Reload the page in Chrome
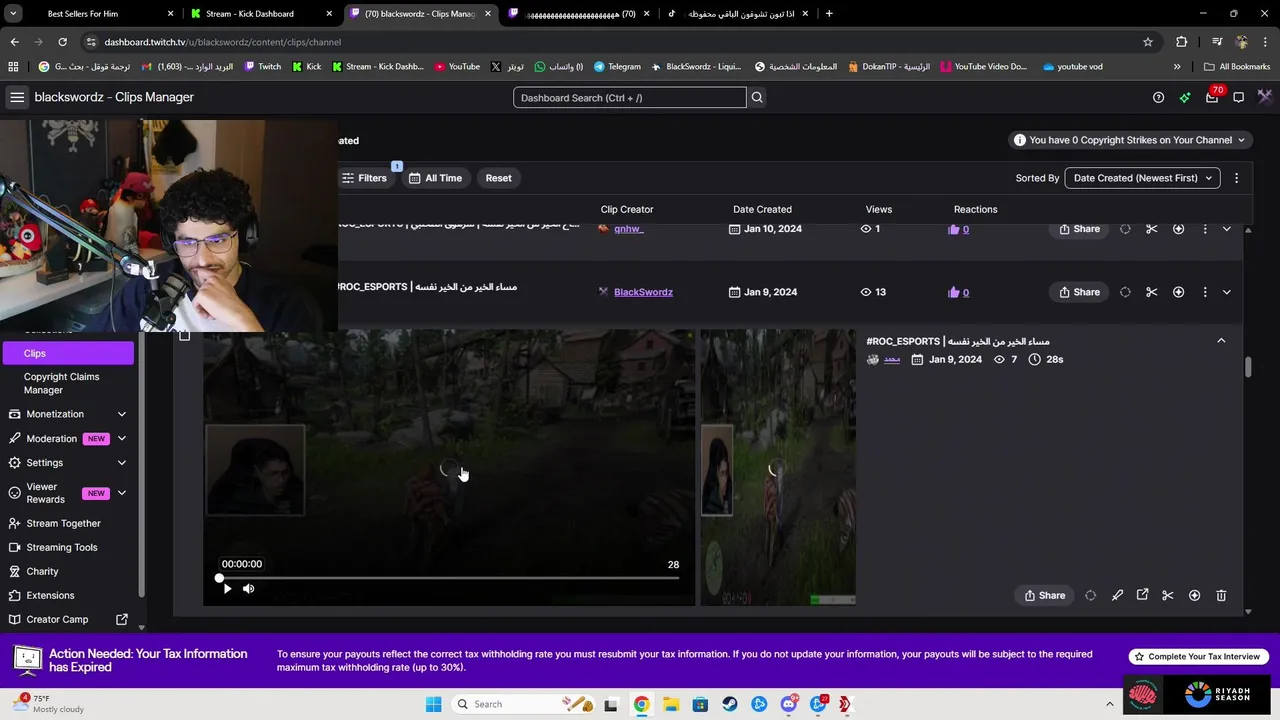1280x720 pixels. [62, 42]
